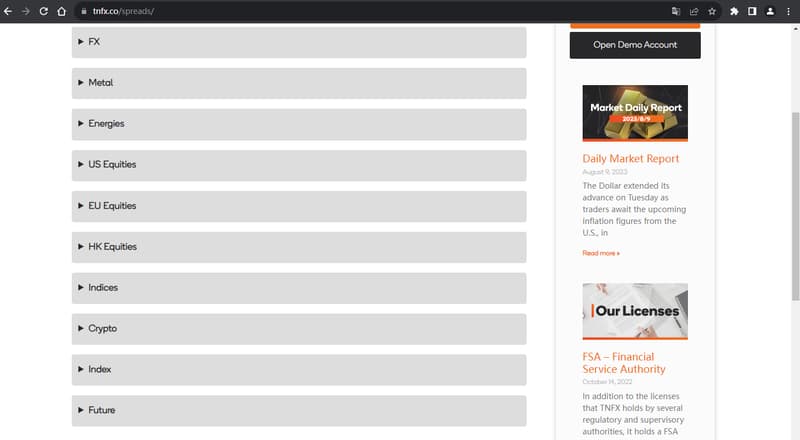This screenshot has height=440, width=800.
Task: Open the Our Licenses thumbnail
Action: (635, 311)
